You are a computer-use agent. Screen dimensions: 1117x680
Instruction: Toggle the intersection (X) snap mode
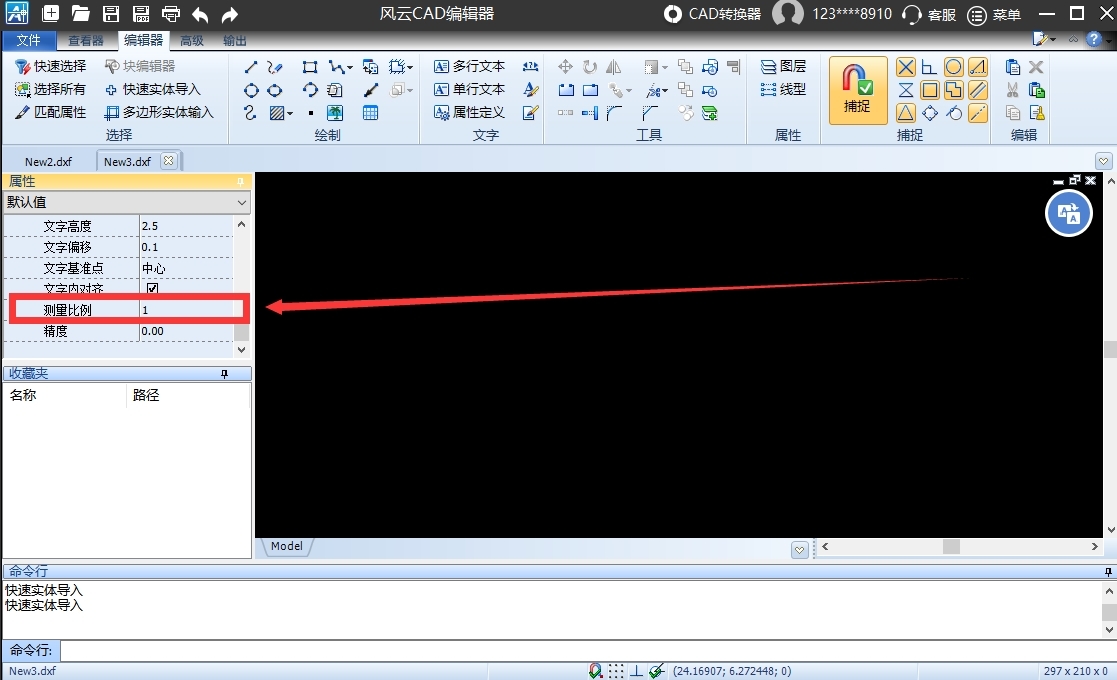(x=905, y=67)
